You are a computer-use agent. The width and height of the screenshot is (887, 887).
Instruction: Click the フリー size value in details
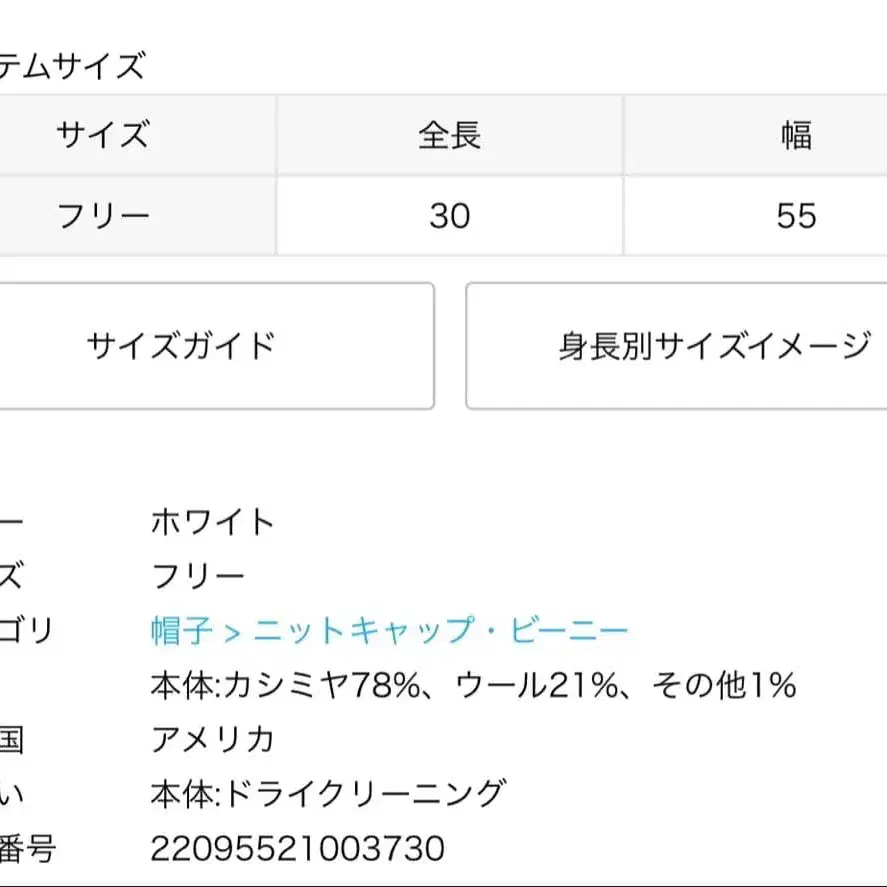[197, 576]
